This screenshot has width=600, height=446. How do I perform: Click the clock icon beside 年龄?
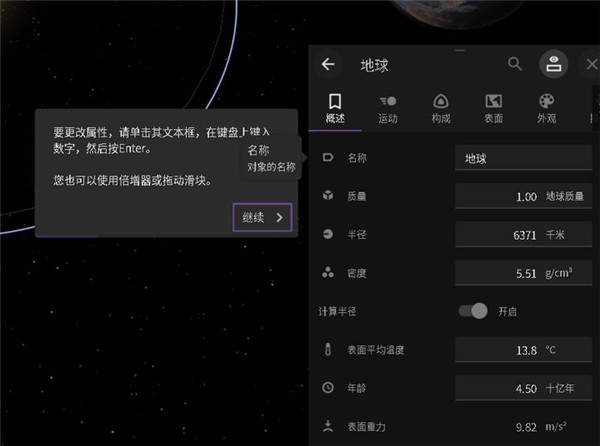(x=328, y=387)
